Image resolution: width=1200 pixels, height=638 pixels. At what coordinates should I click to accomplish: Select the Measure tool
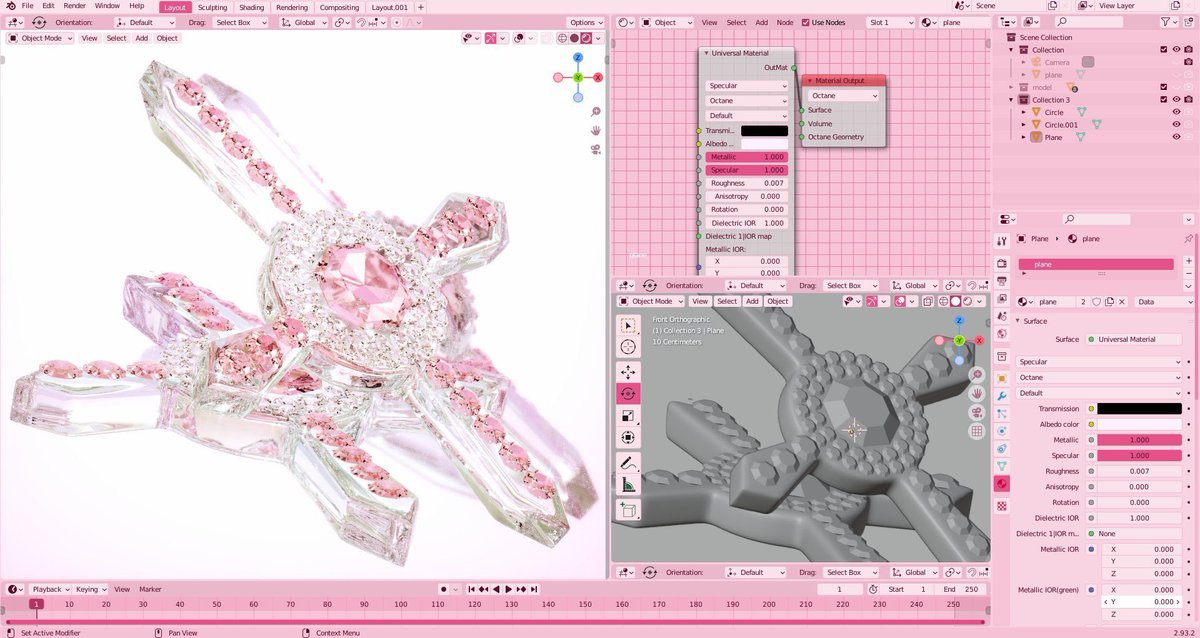tap(628, 485)
